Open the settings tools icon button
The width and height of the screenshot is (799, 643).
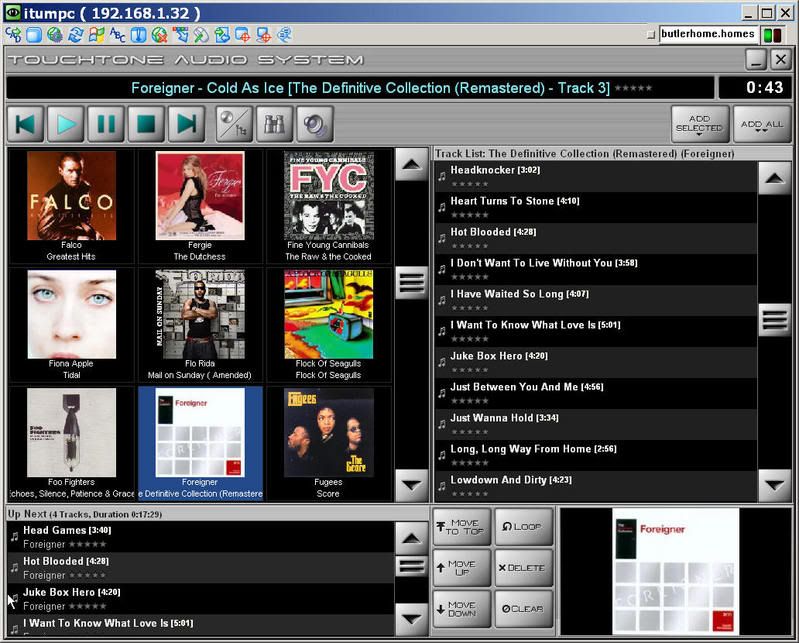tap(234, 124)
